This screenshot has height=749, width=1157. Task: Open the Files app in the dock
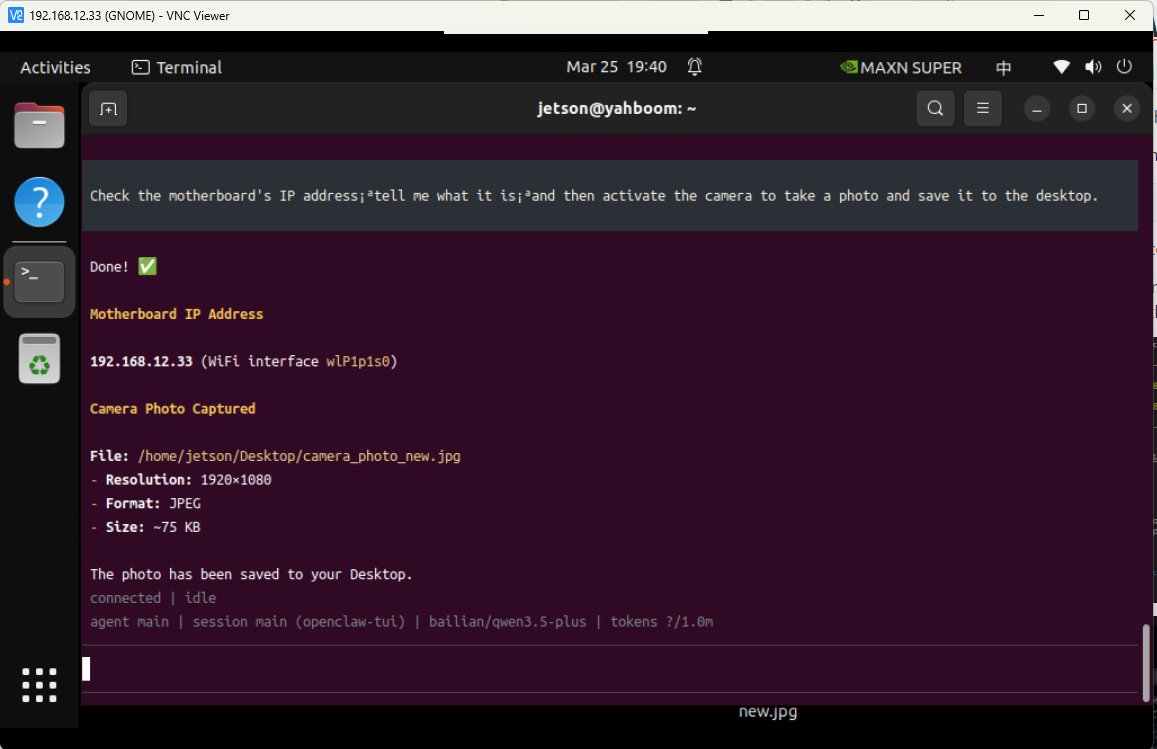(39, 125)
